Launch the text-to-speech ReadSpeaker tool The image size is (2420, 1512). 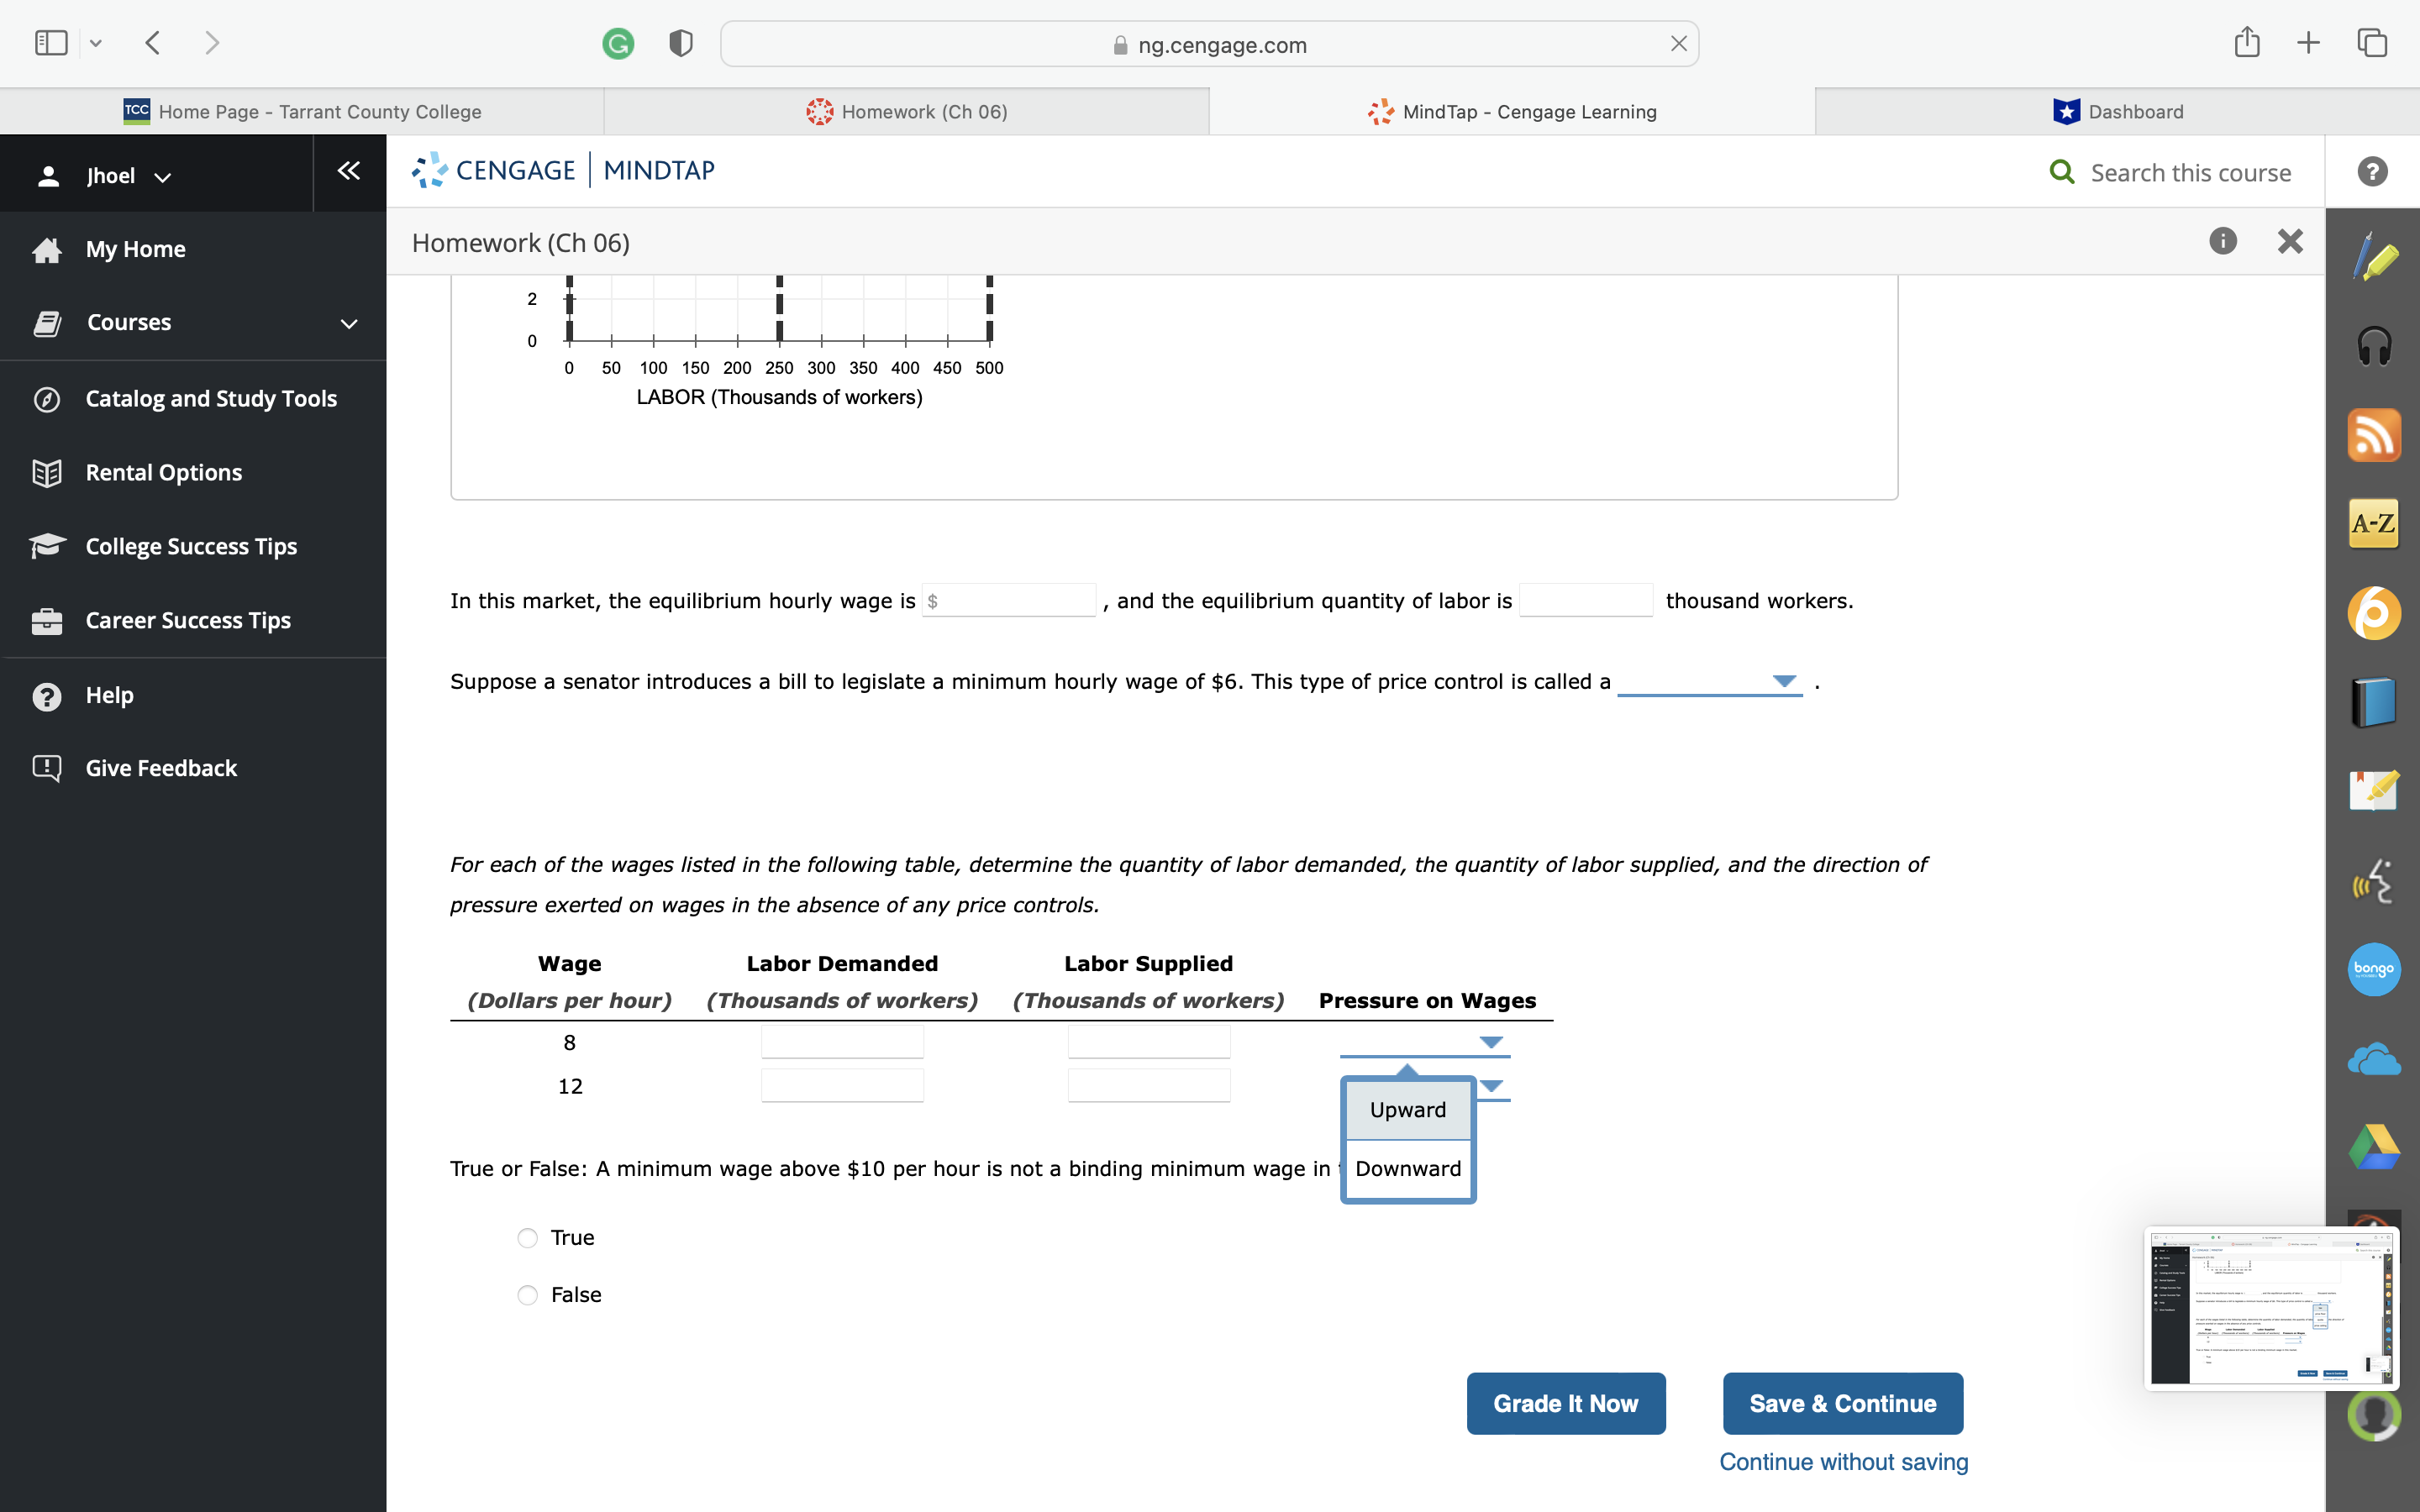pos(2375,881)
